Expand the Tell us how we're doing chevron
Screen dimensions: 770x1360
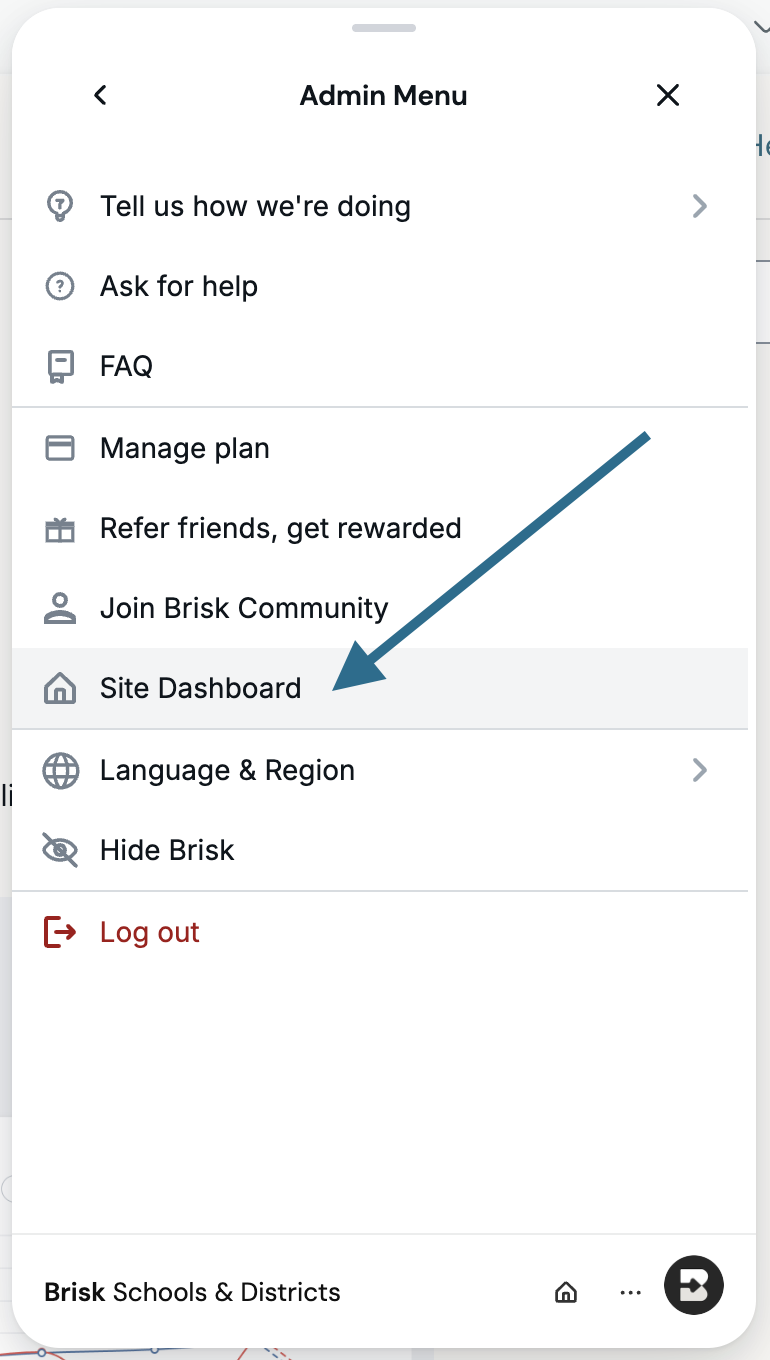700,206
